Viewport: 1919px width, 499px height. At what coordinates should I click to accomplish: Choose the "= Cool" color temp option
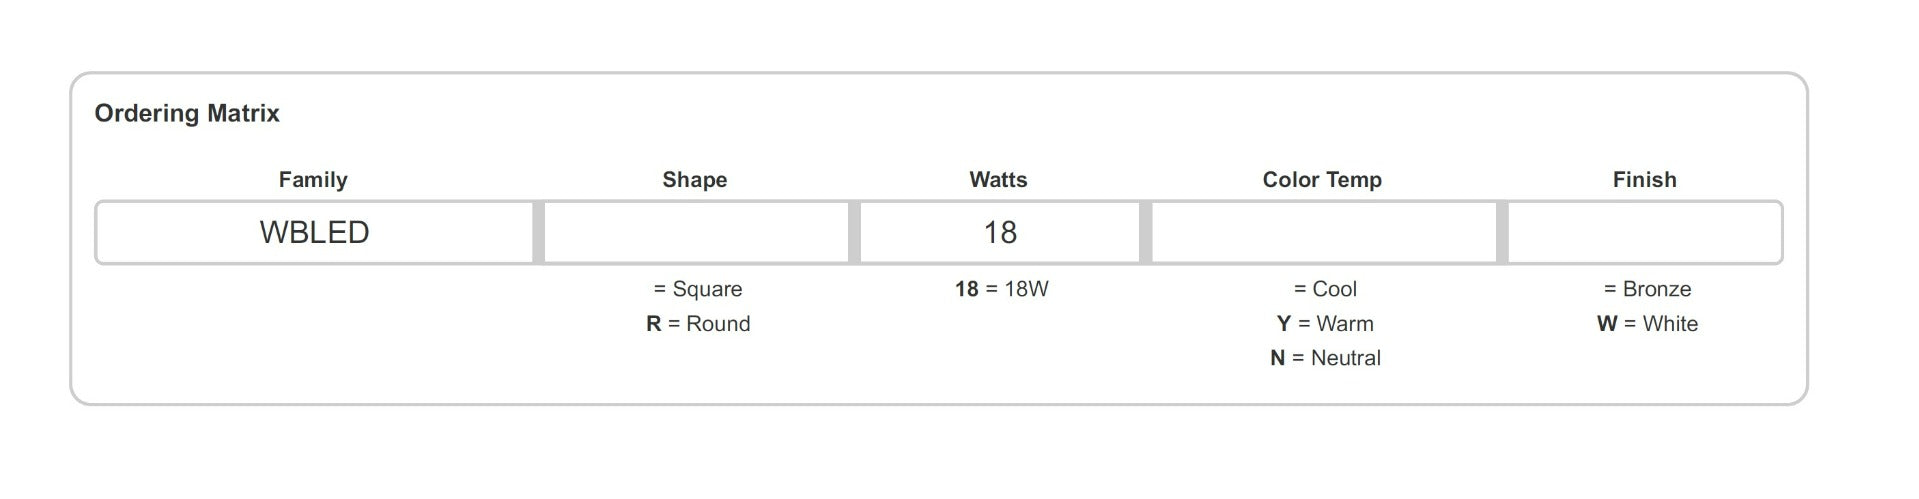point(1324,289)
